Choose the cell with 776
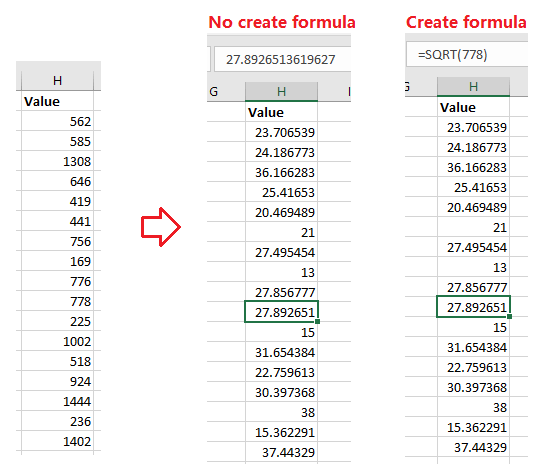 point(58,281)
